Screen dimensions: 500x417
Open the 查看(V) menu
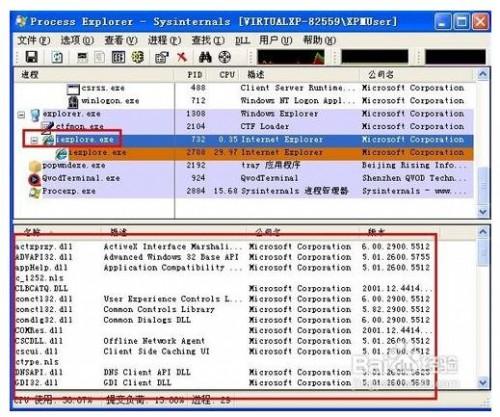121,40
